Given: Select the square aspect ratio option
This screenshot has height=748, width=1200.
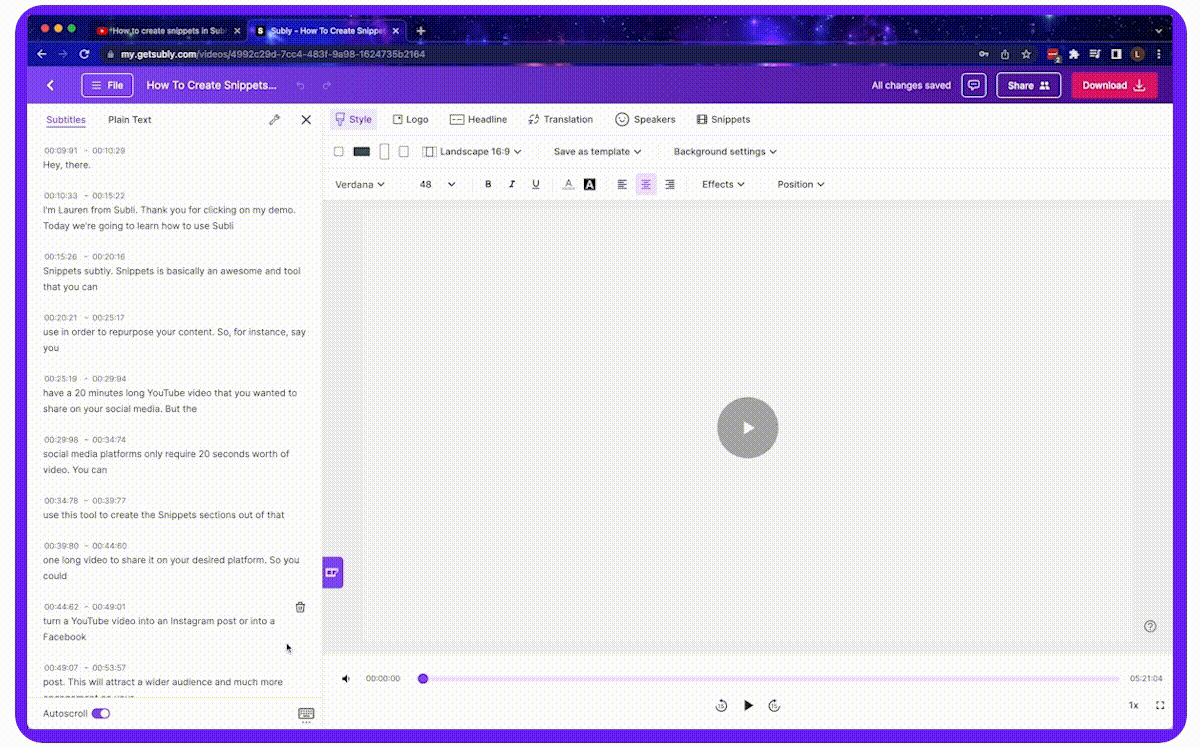Looking at the screenshot, I should click(x=339, y=152).
